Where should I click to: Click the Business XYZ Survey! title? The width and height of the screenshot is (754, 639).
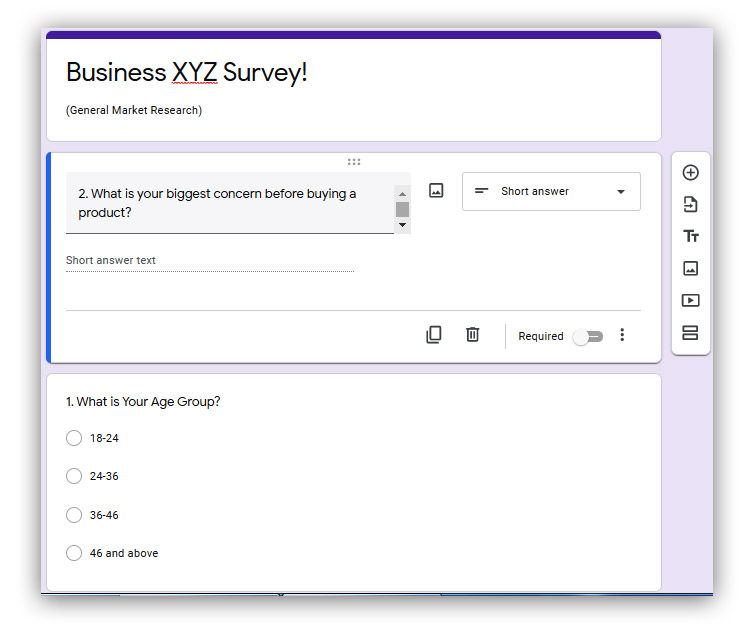click(x=187, y=73)
